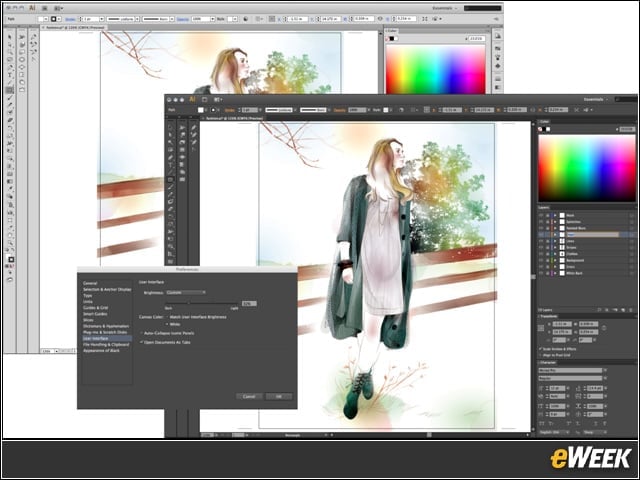This screenshot has width=640, height=480.
Task: Click the hex color field in dark Color panel
Action: 627,129
